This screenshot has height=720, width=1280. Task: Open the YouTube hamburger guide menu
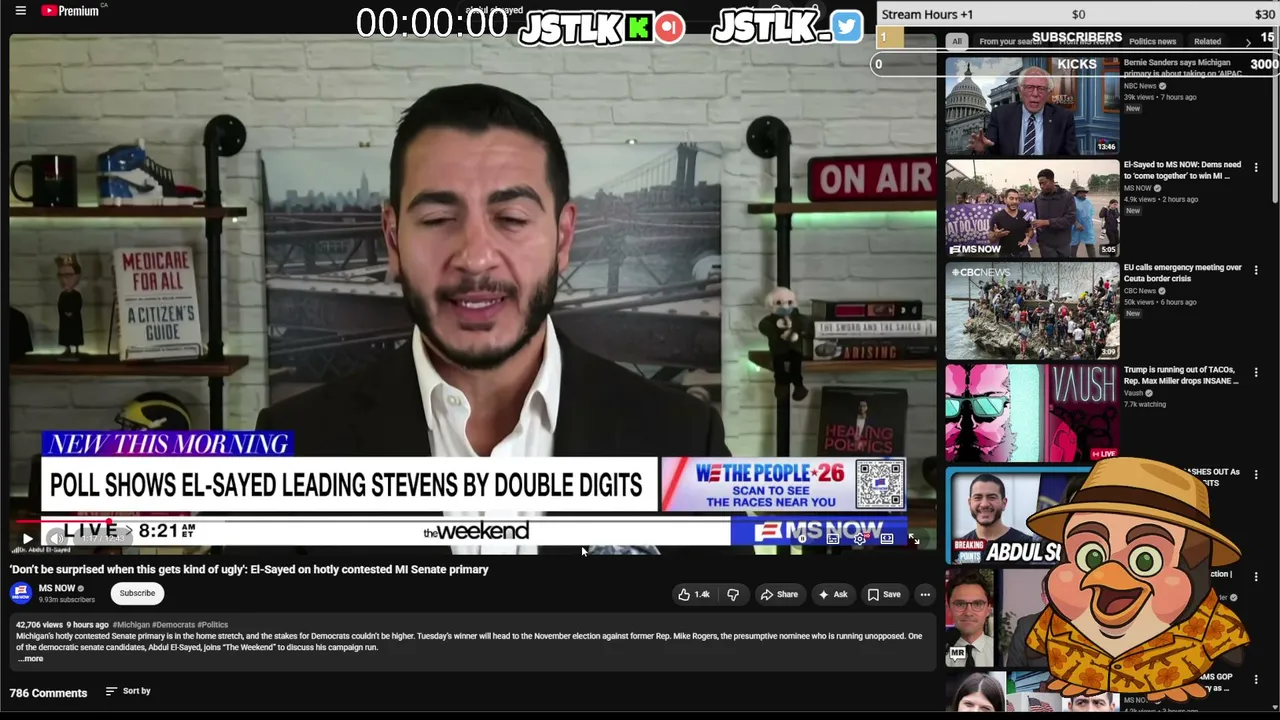coord(20,11)
